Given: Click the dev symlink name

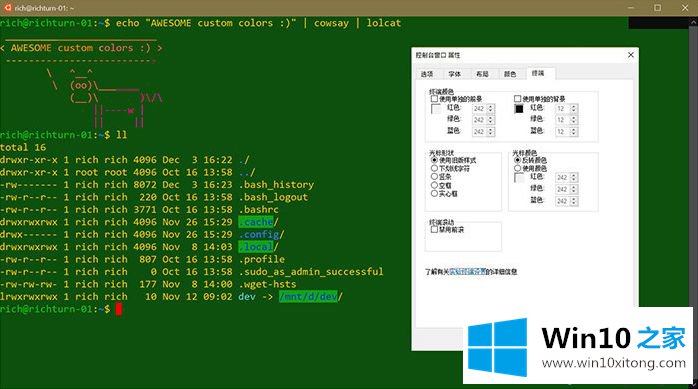Looking at the screenshot, I should pyautogui.click(x=247, y=296).
